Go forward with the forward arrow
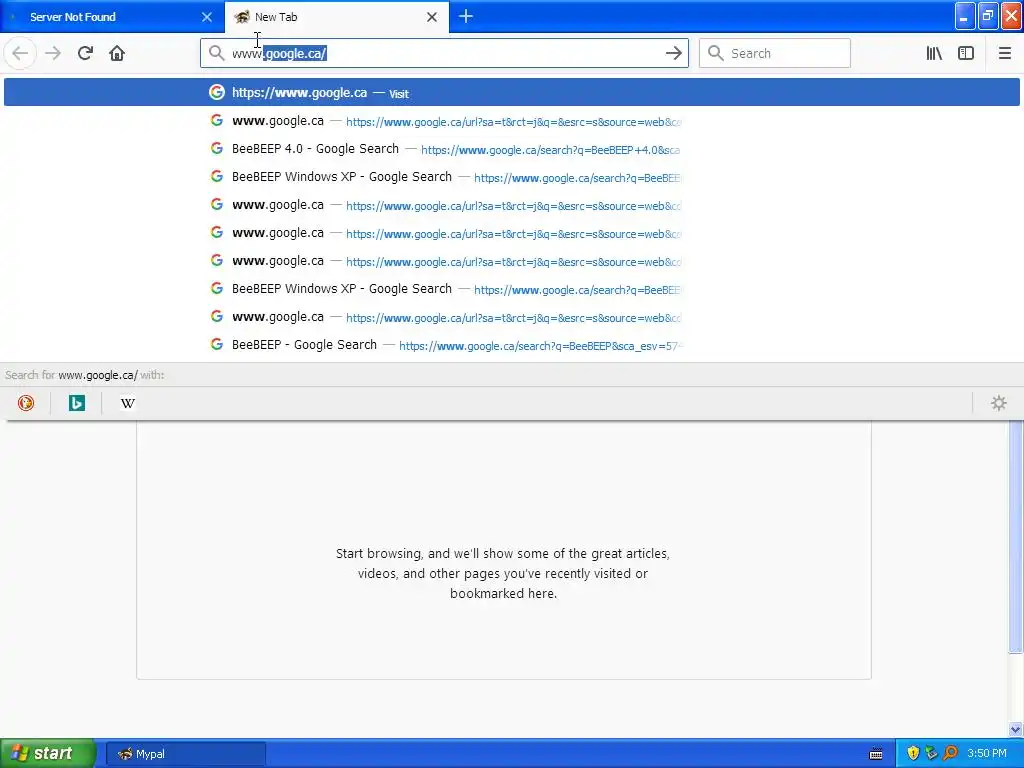 tap(53, 54)
